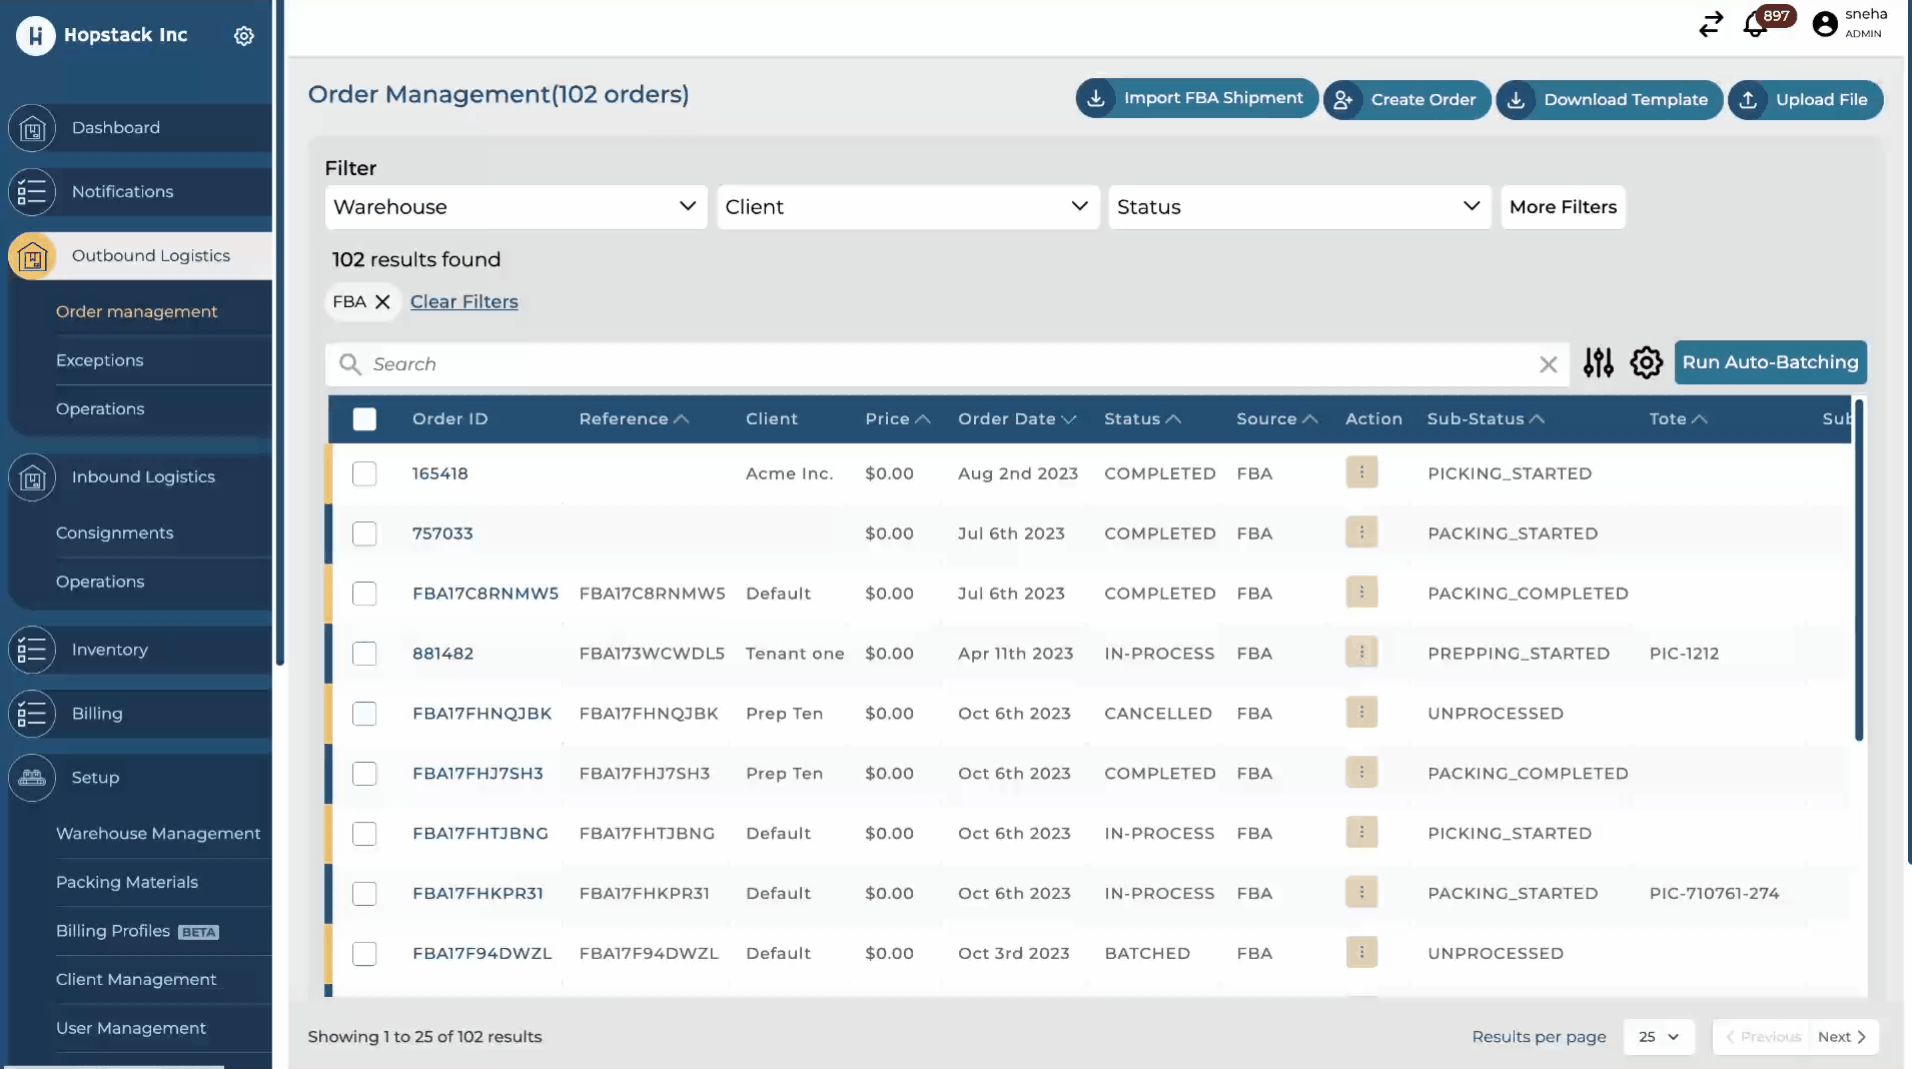Remove the FBA filter chip
This screenshot has height=1069, width=1912.
[x=382, y=302]
